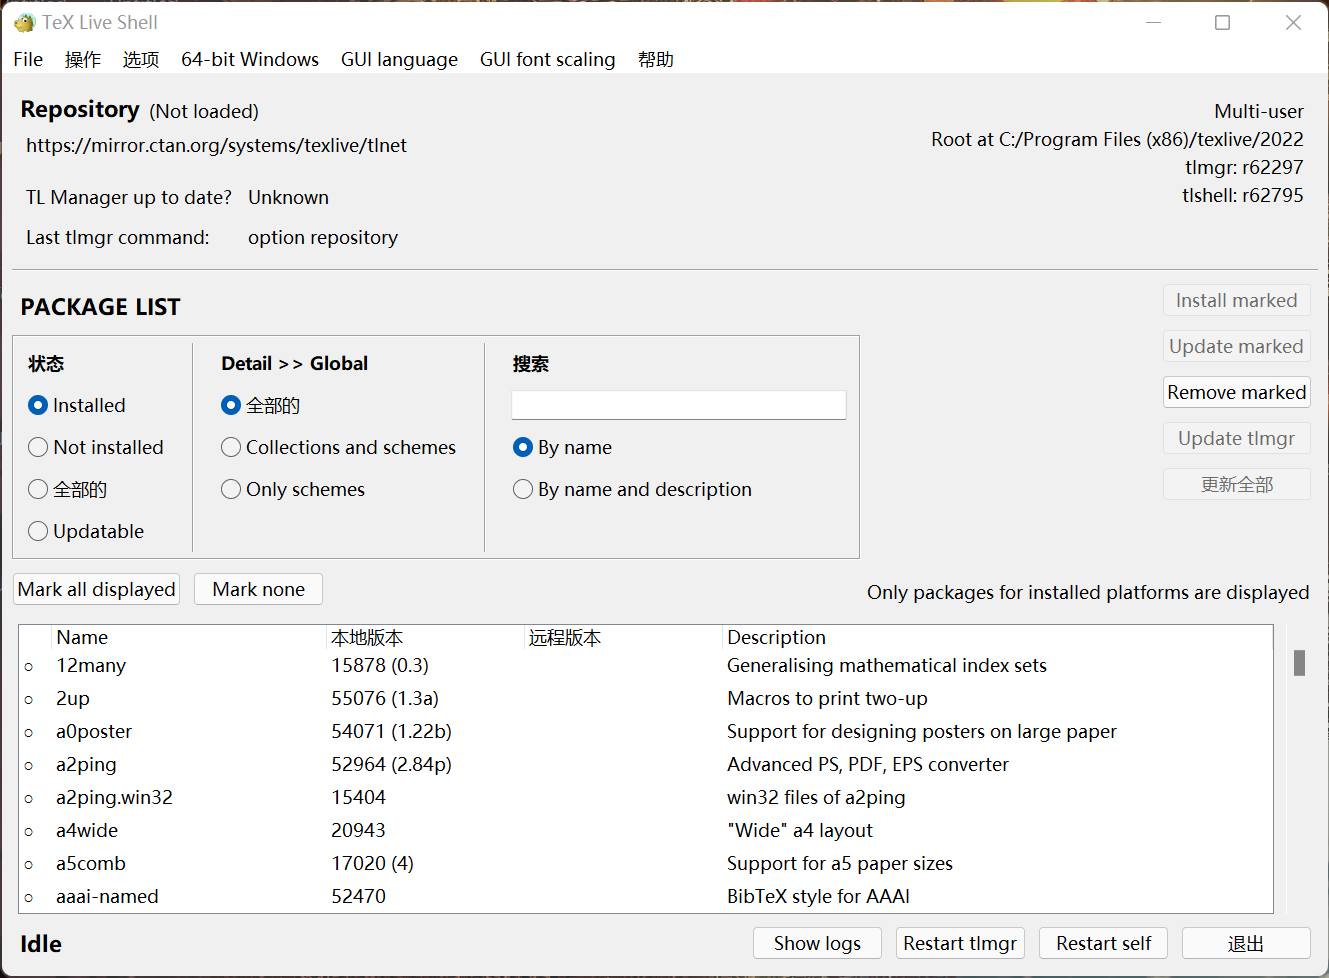Open the File menu
This screenshot has width=1329, height=978.
(x=28, y=59)
